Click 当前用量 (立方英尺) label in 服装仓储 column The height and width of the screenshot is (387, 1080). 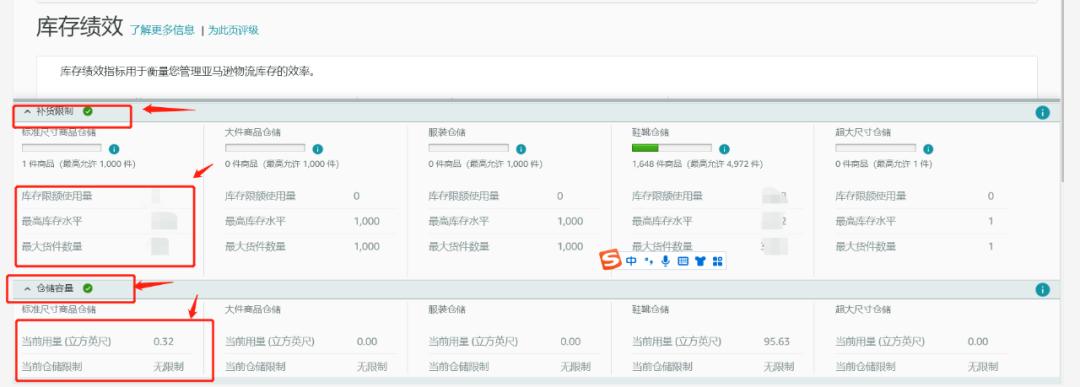(x=473, y=342)
